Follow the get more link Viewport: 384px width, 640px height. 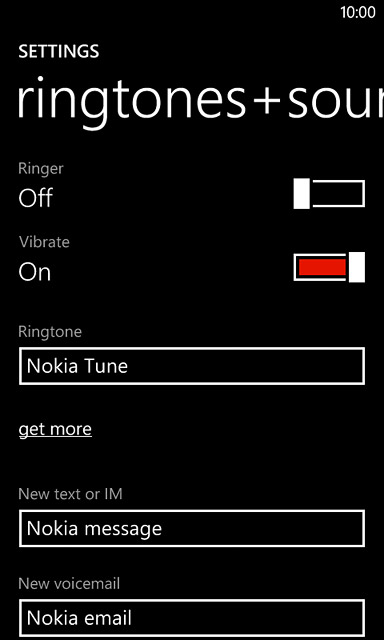(x=55, y=429)
